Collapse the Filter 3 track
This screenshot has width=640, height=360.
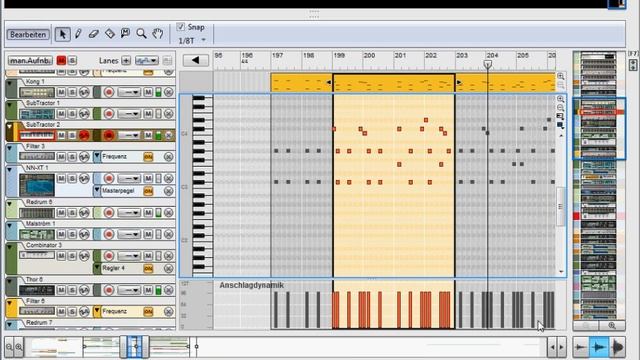pos(10,148)
